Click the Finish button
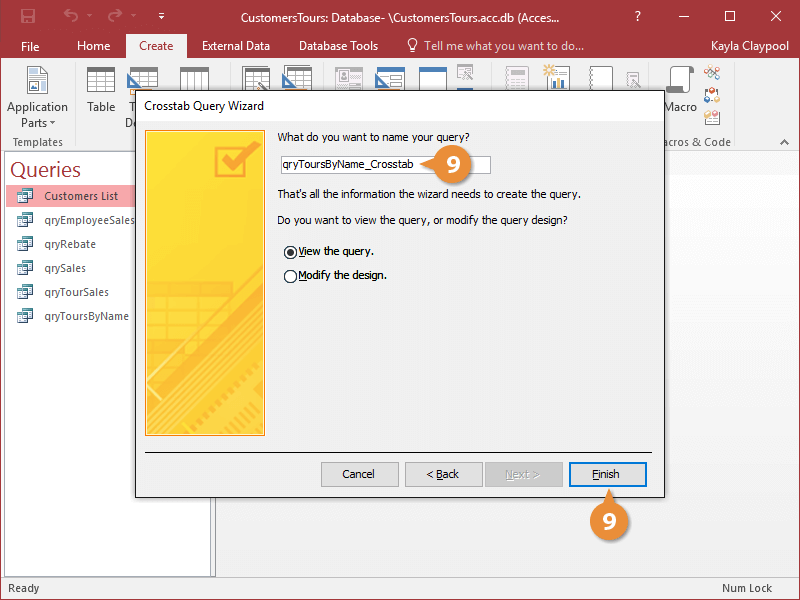800x600 pixels. coord(608,474)
